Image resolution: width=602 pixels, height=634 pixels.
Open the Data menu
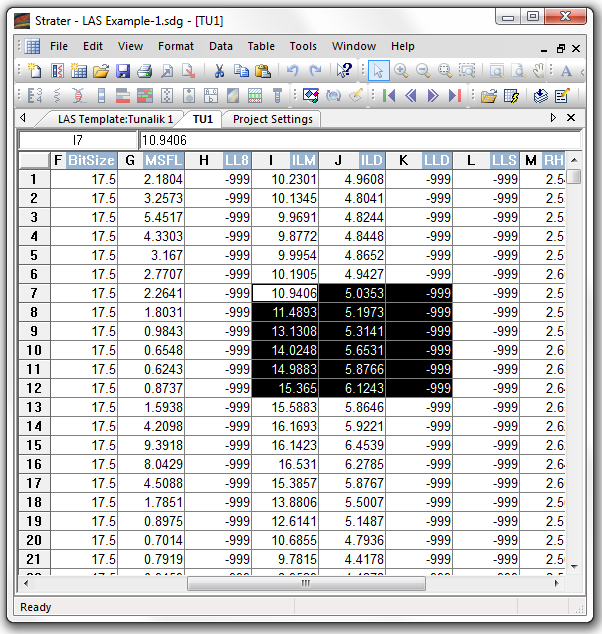click(x=221, y=46)
